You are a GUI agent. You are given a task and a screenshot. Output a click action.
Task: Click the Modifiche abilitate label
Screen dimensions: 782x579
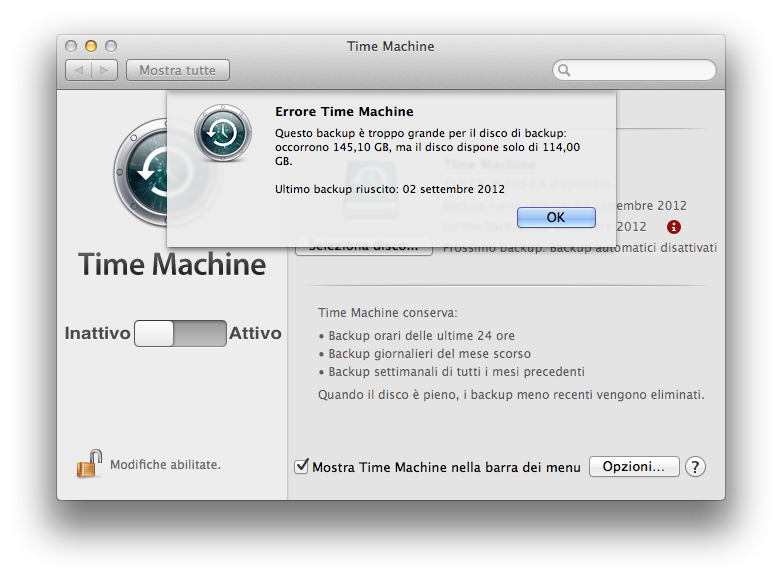(165, 465)
